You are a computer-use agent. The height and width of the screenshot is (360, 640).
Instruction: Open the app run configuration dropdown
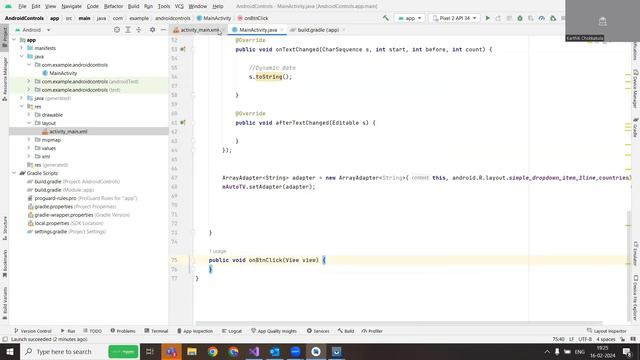(410, 18)
